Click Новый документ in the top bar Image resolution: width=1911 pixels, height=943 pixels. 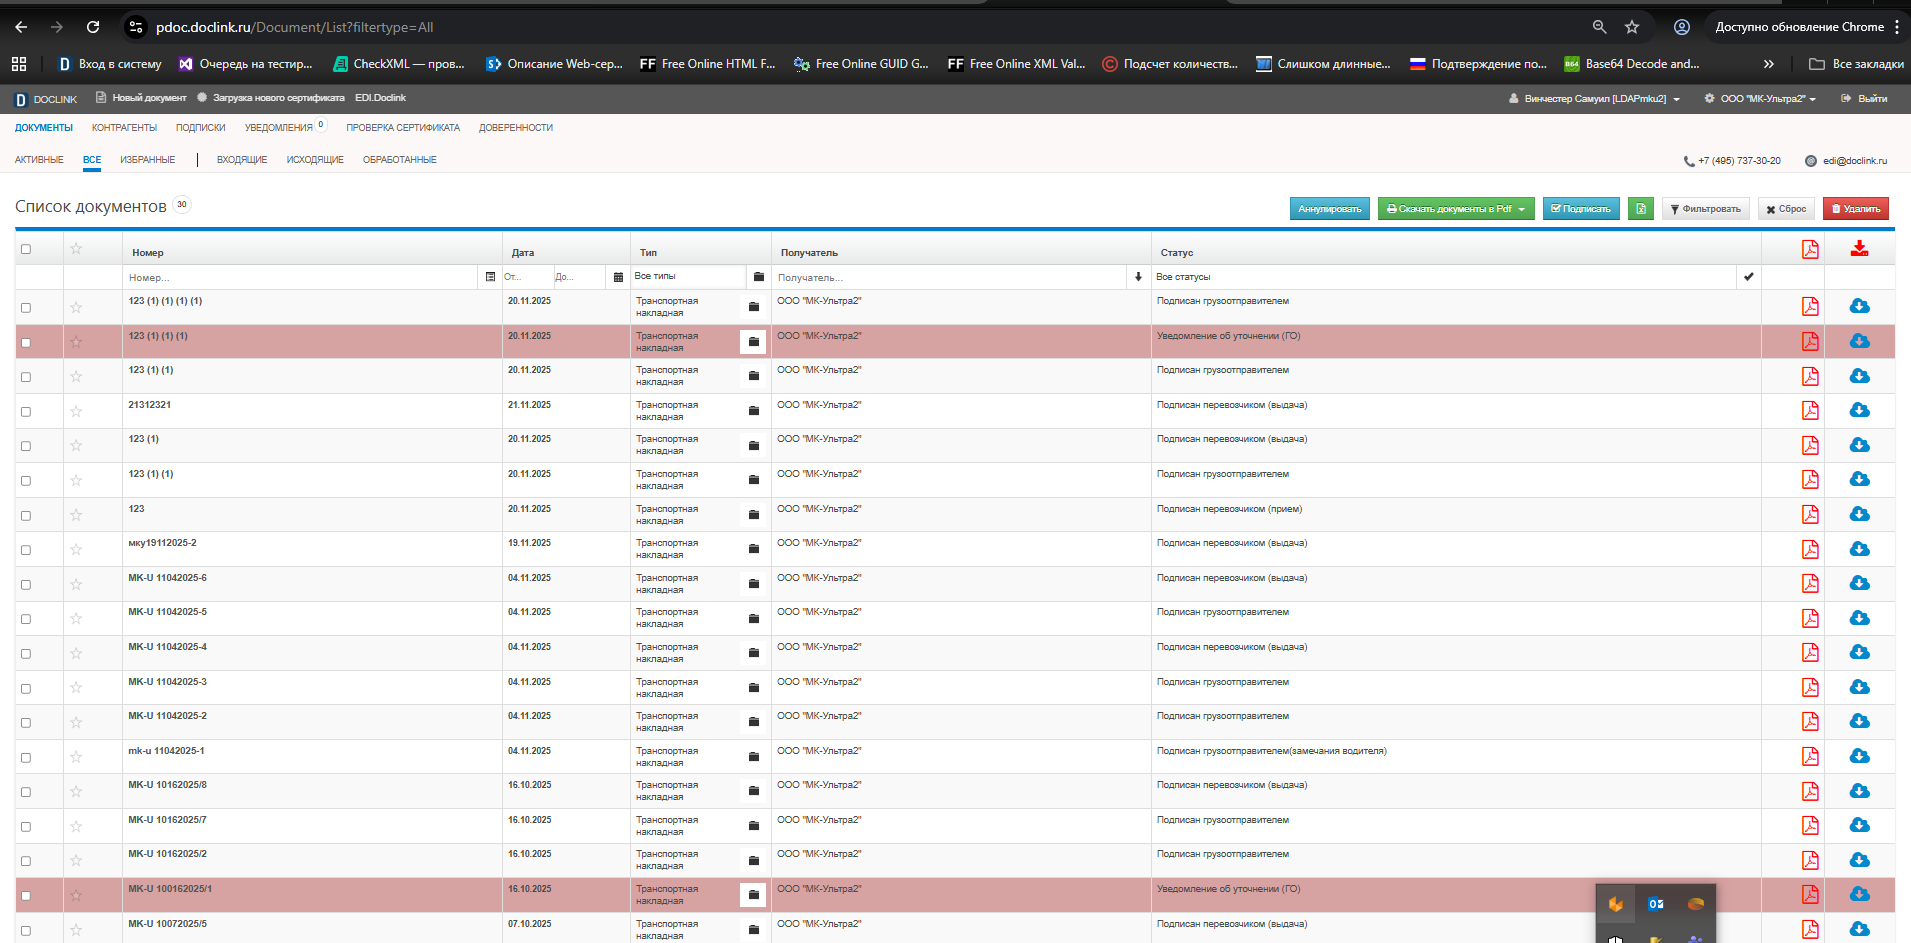tap(141, 98)
